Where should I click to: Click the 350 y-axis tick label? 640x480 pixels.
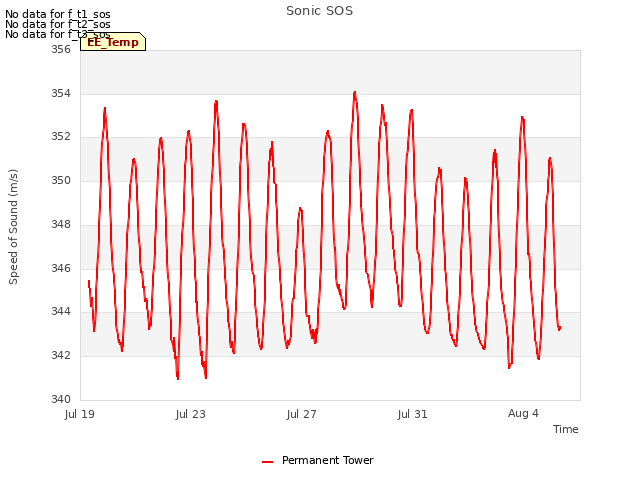61,180
